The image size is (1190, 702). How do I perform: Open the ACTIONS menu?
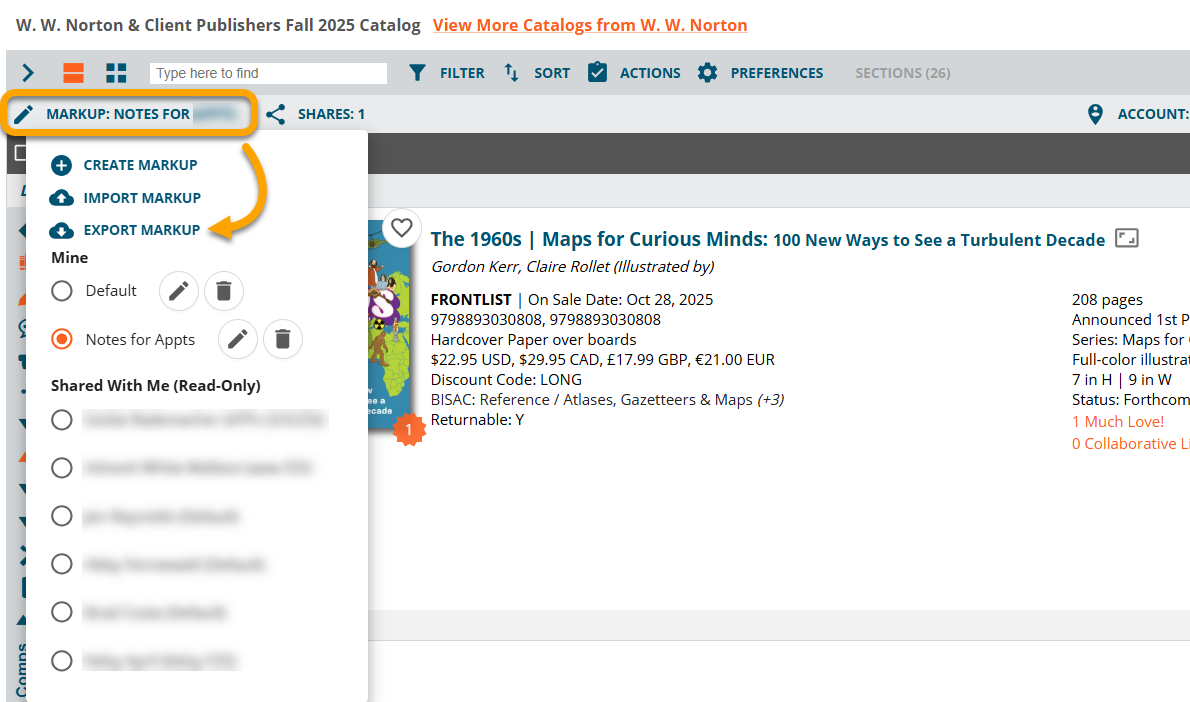coord(650,73)
